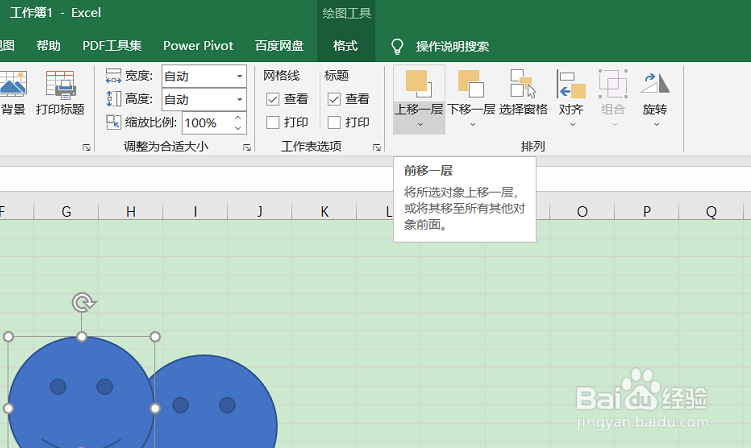This screenshot has height=448, width=751.
Task: Click the height (高度) icon
Action: point(114,99)
